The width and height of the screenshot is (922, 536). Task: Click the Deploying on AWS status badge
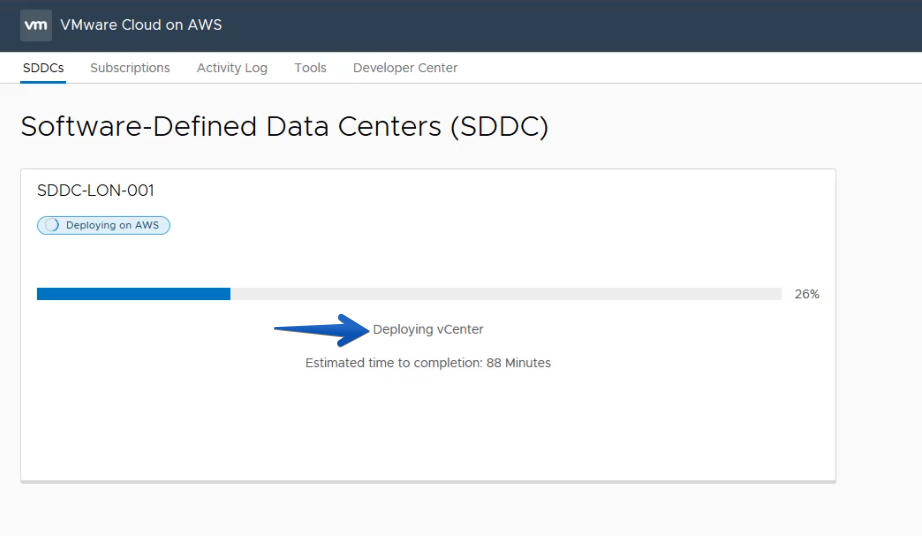point(103,225)
